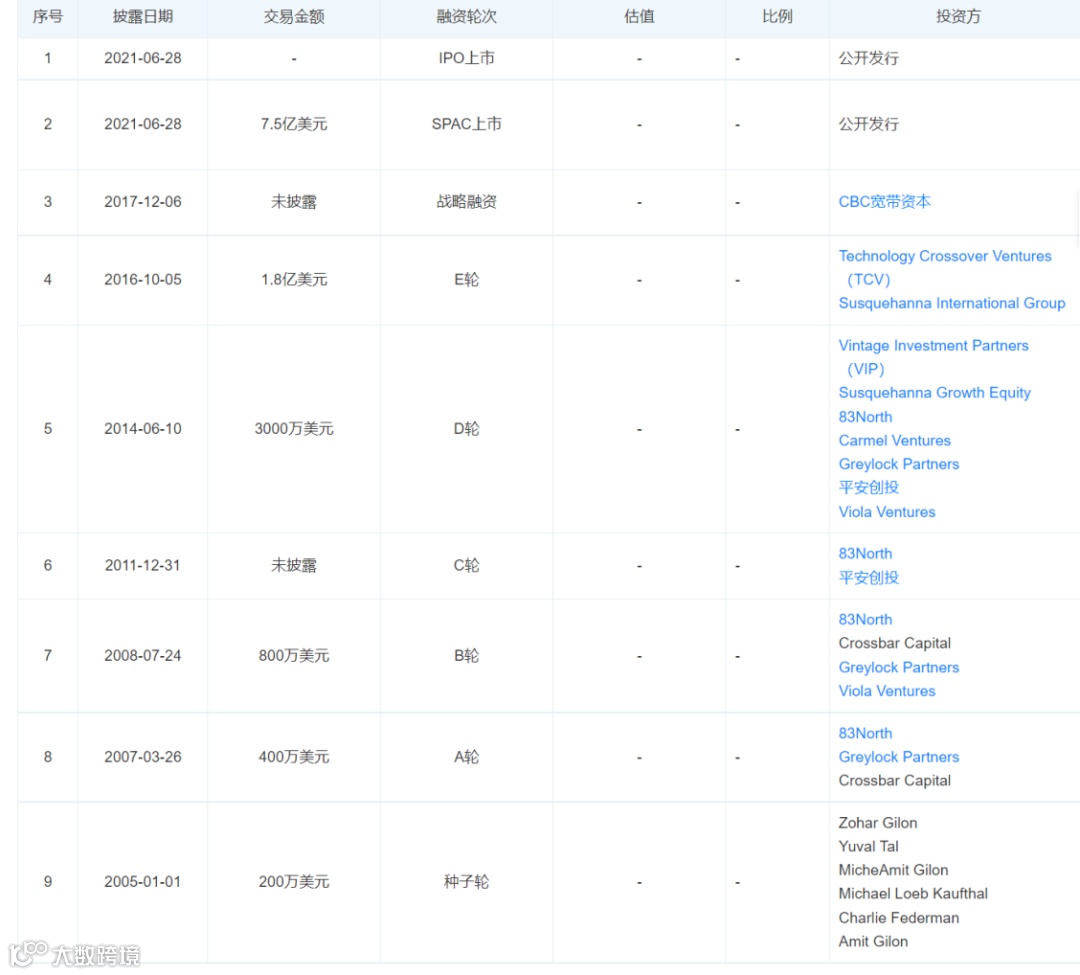Select the date 2011-12-31 cell

point(143,566)
